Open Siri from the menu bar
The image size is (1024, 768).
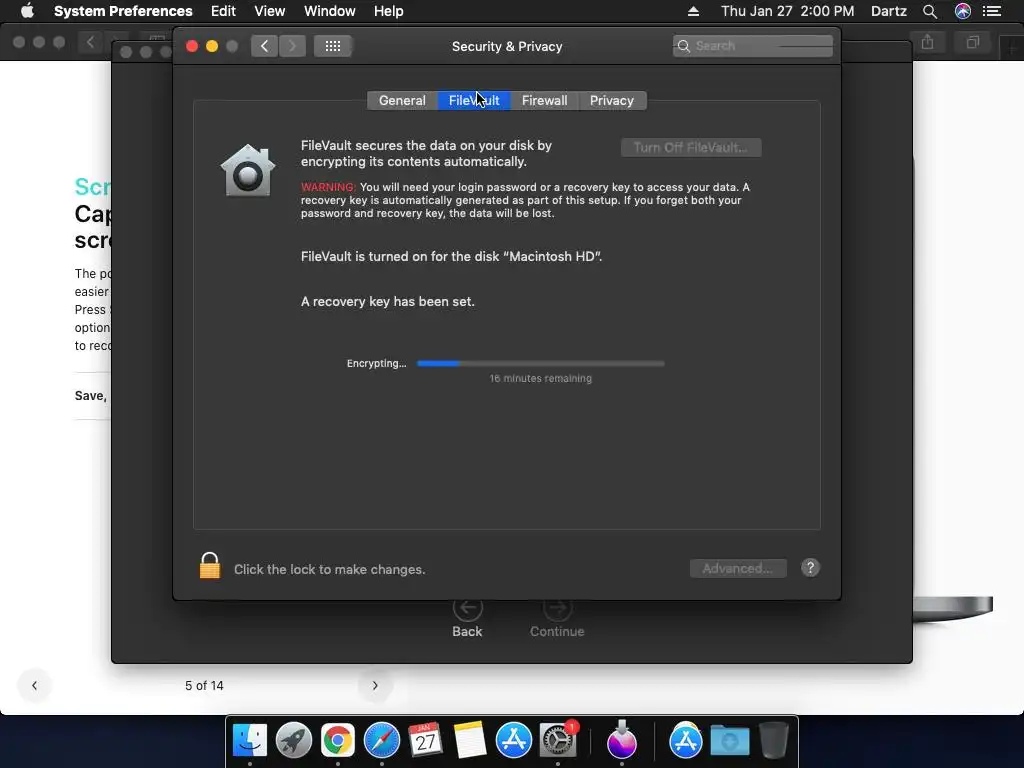962,11
